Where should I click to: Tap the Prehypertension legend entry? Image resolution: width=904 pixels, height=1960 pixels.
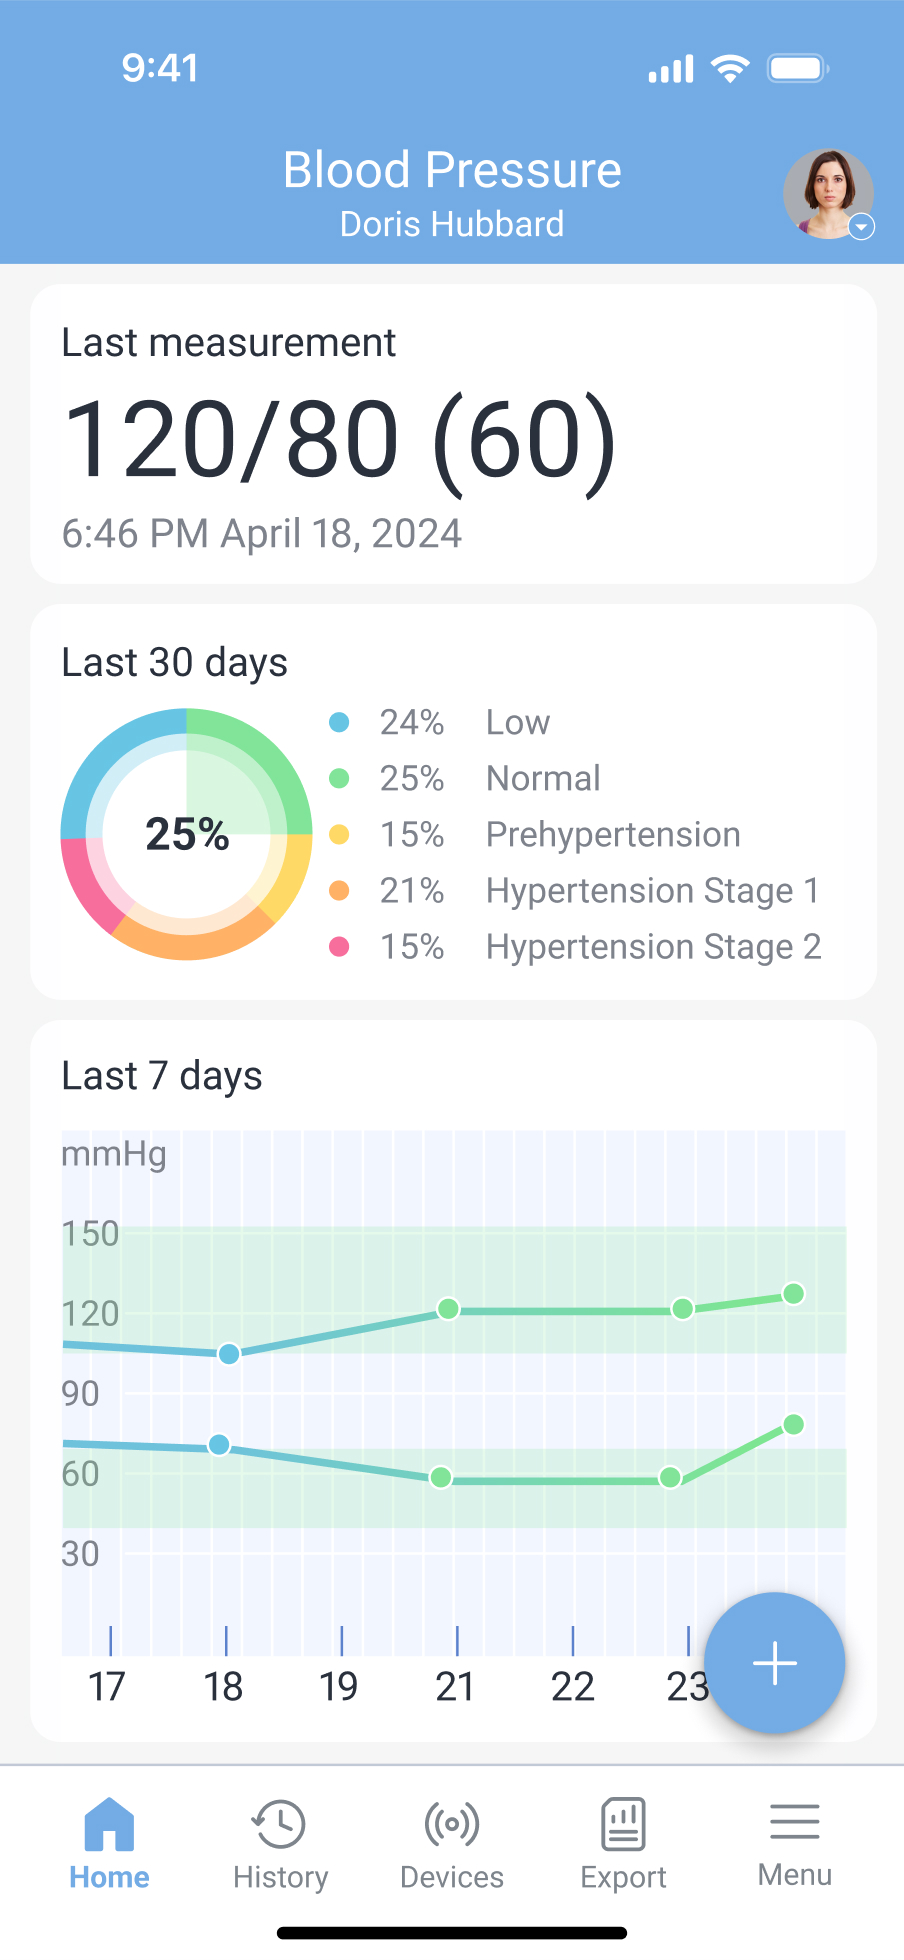click(x=612, y=834)
